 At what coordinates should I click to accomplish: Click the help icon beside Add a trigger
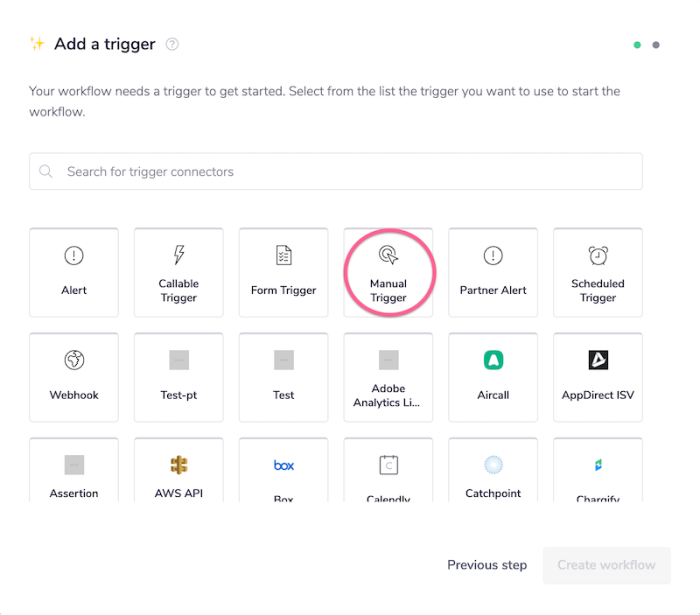tap(173, 44)
